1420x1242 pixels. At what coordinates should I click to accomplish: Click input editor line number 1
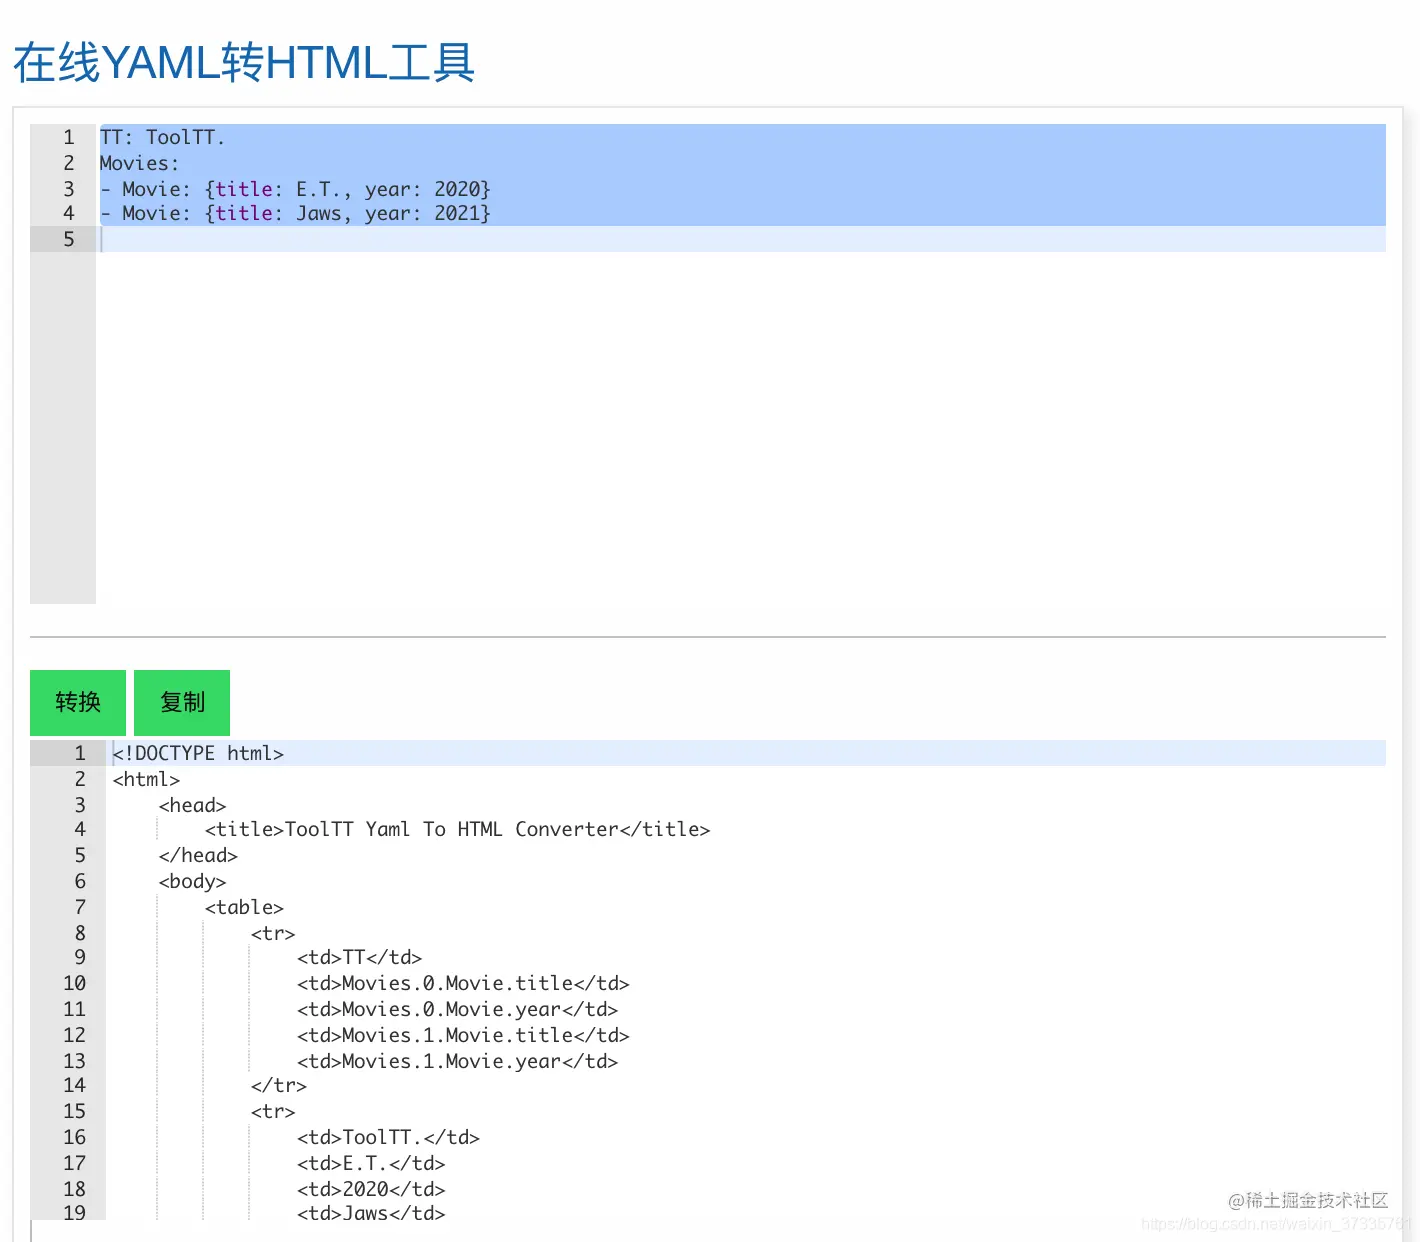69,137
